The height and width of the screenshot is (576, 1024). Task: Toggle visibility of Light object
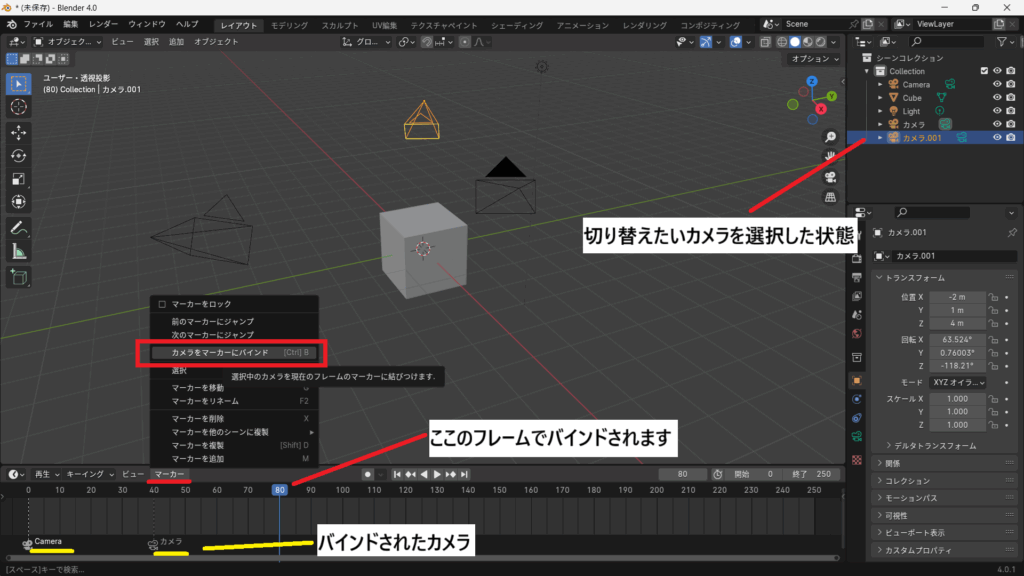[997, 111]
